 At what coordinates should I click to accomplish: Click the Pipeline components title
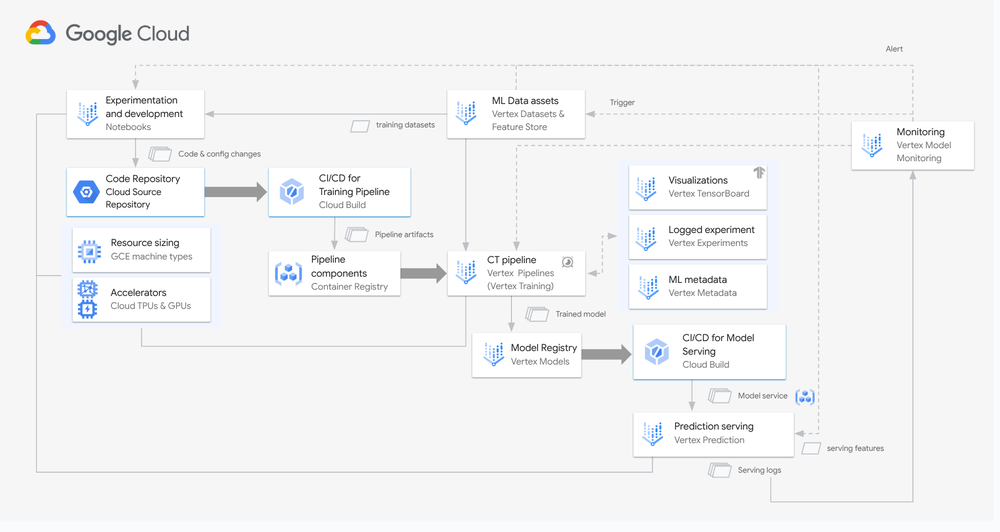[339, 266]
